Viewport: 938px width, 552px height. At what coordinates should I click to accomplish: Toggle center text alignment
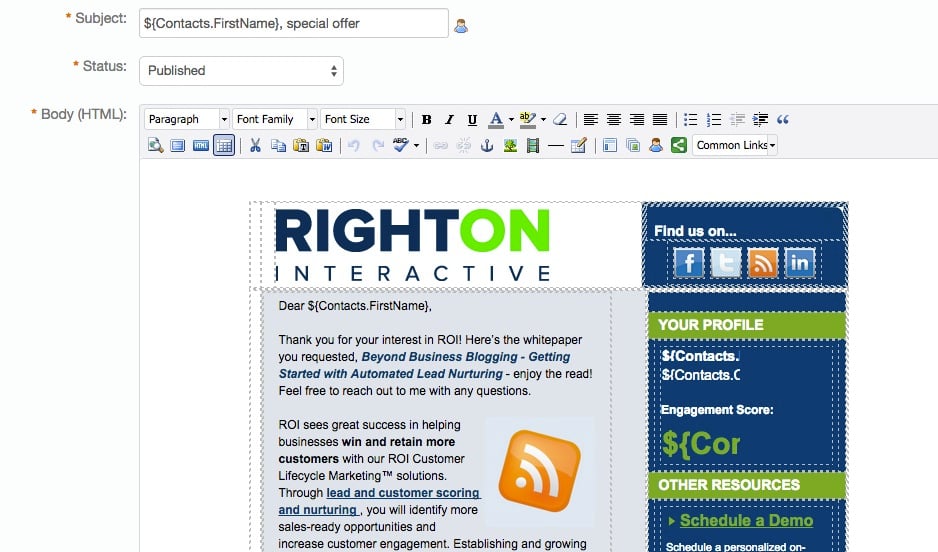point(614,119)
